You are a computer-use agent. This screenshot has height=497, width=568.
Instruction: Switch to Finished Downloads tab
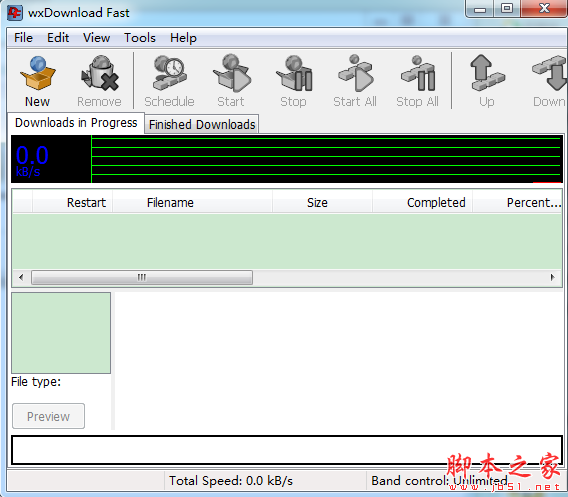click(x=202, y=124)
